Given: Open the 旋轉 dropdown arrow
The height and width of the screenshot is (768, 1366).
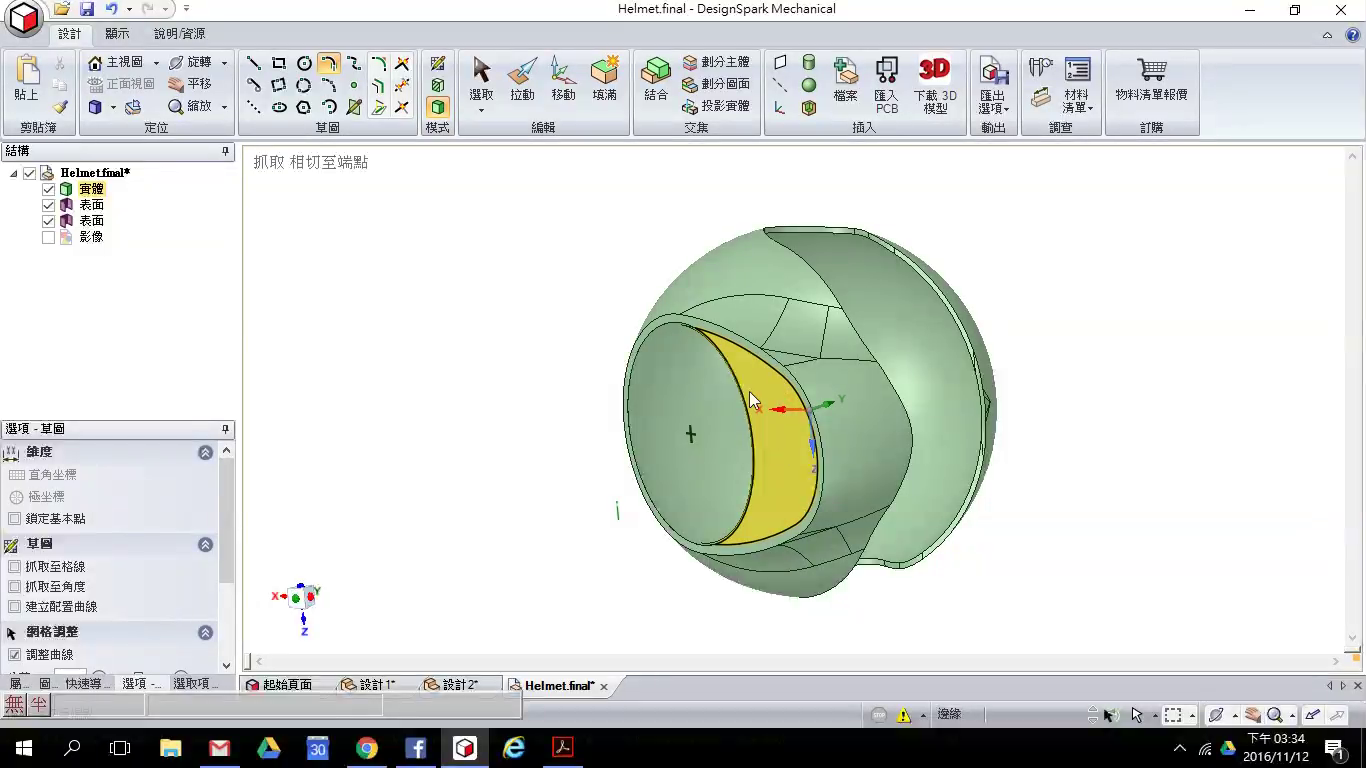Looking at the screenshot, I should (224, 63).
